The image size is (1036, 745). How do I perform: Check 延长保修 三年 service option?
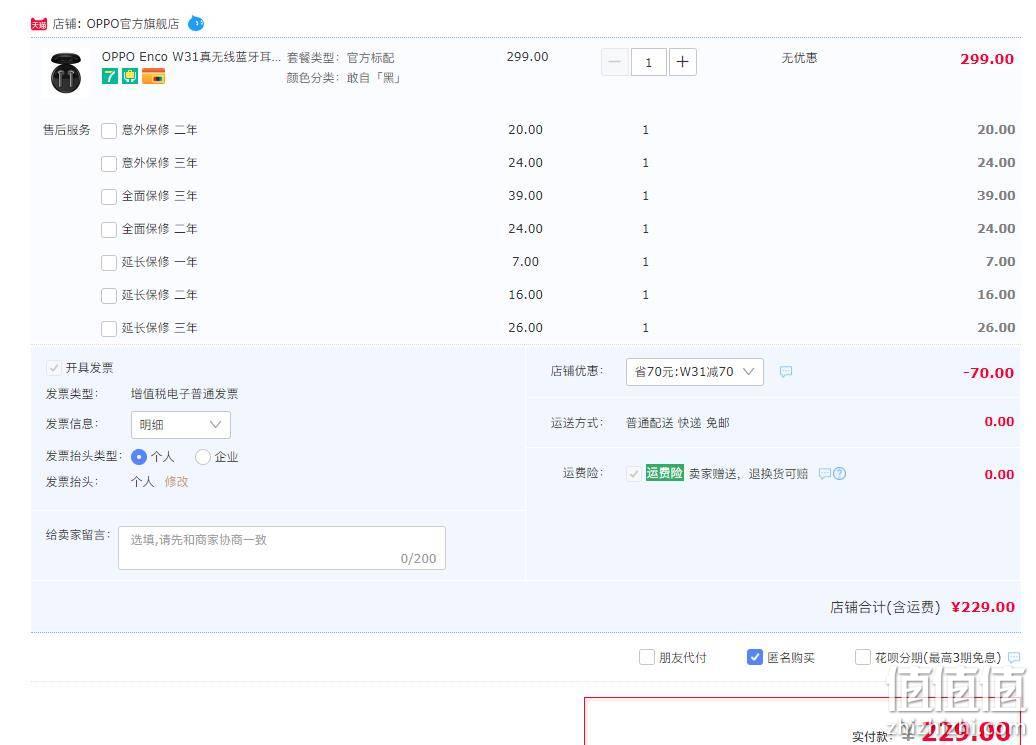109,329
